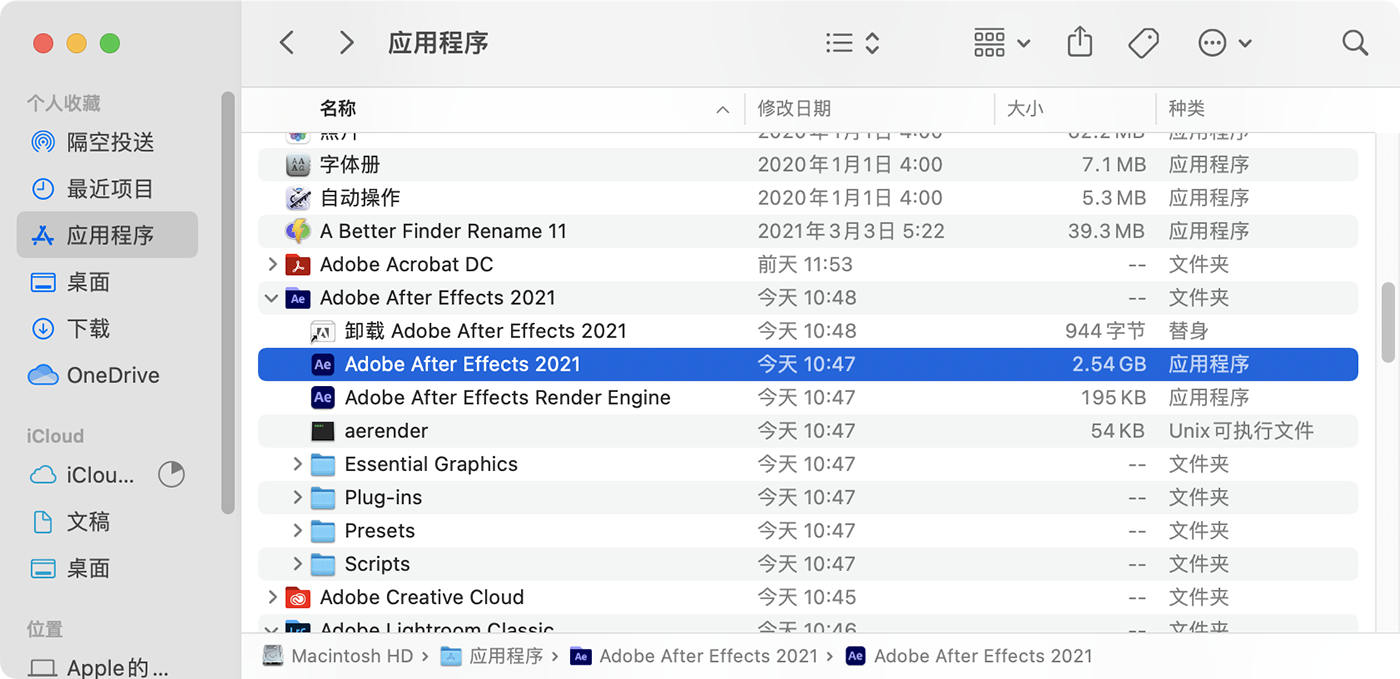
Task: Click the aerender file icon
Action: (322, 431)
